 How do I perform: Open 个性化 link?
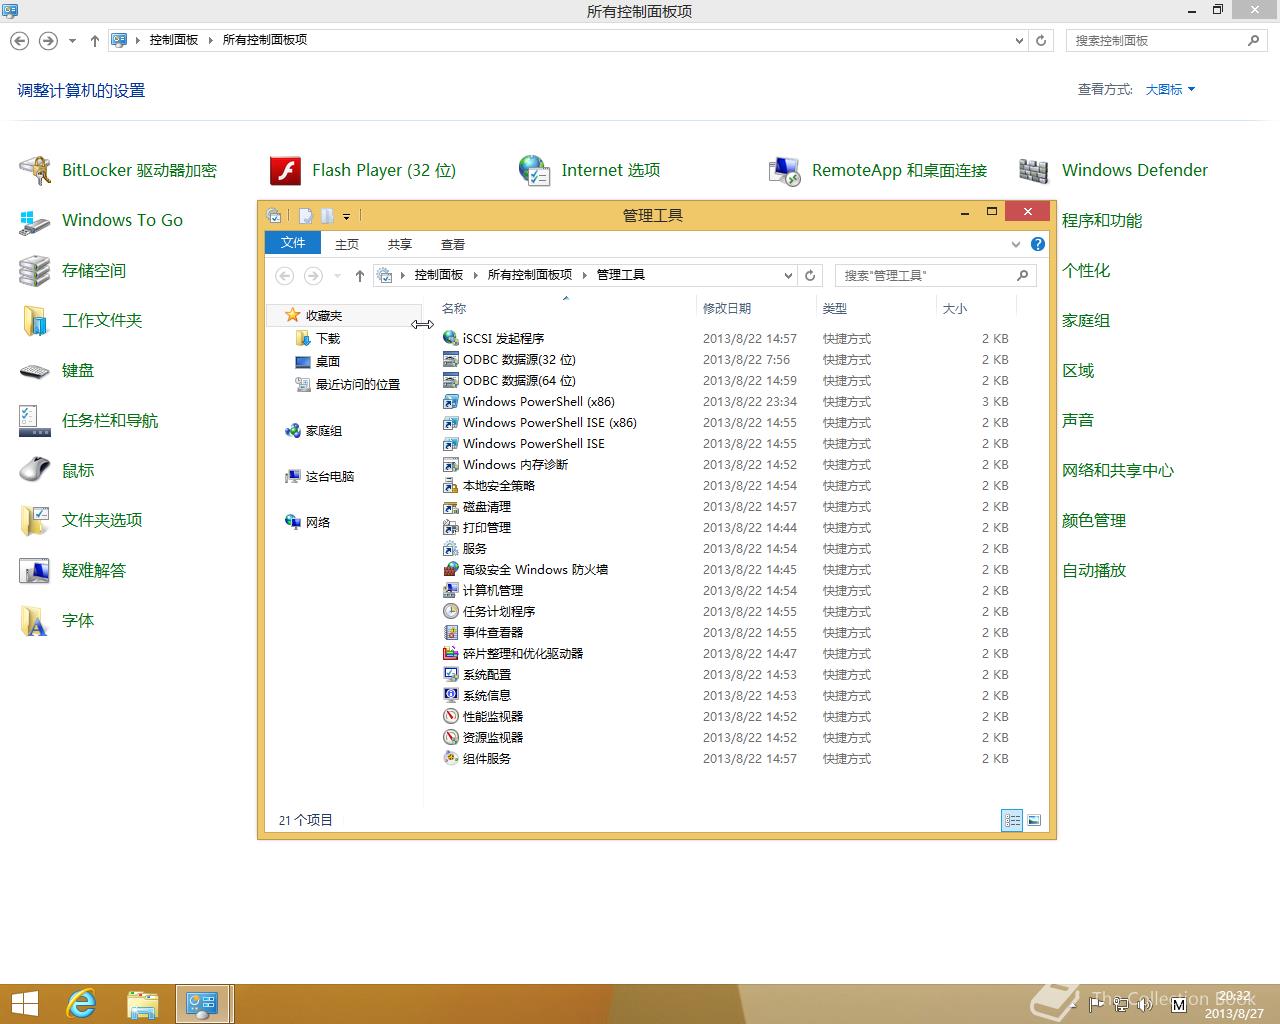click(1086, 271)
